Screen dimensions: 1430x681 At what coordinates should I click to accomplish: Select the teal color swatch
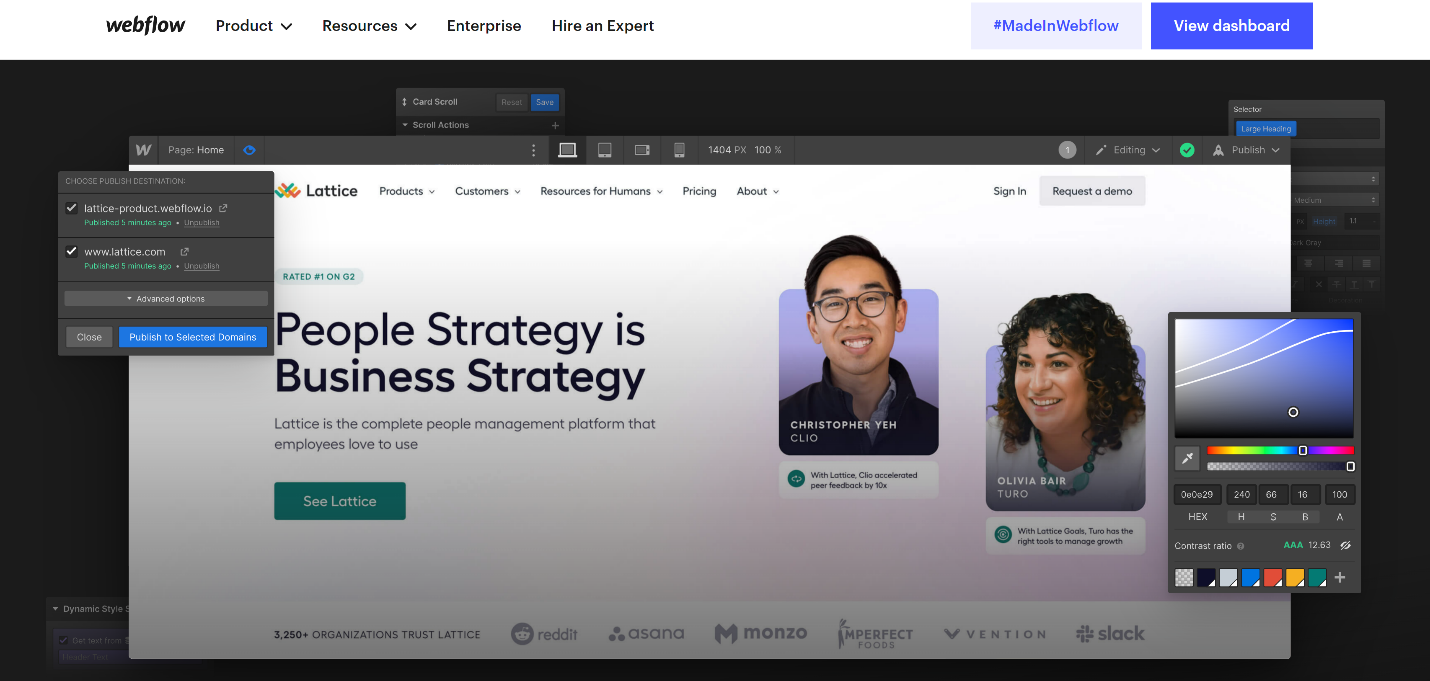[1317, 577]
